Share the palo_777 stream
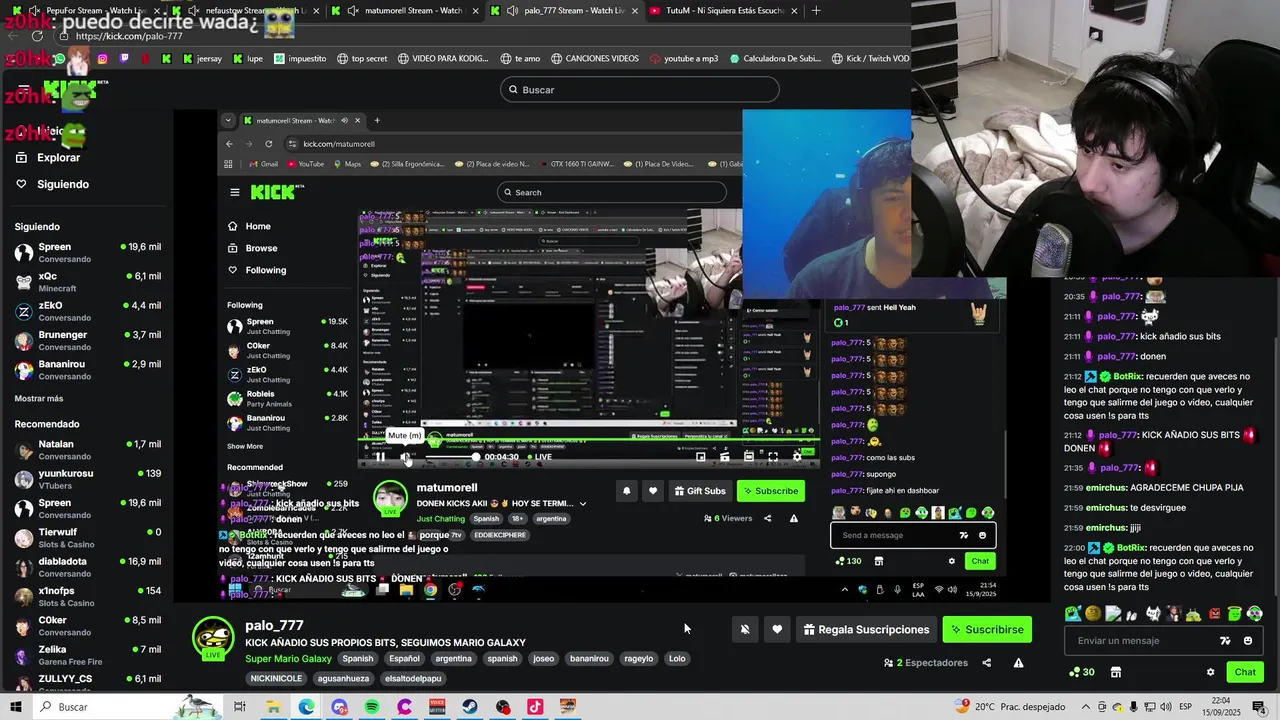 pos(986,663)
